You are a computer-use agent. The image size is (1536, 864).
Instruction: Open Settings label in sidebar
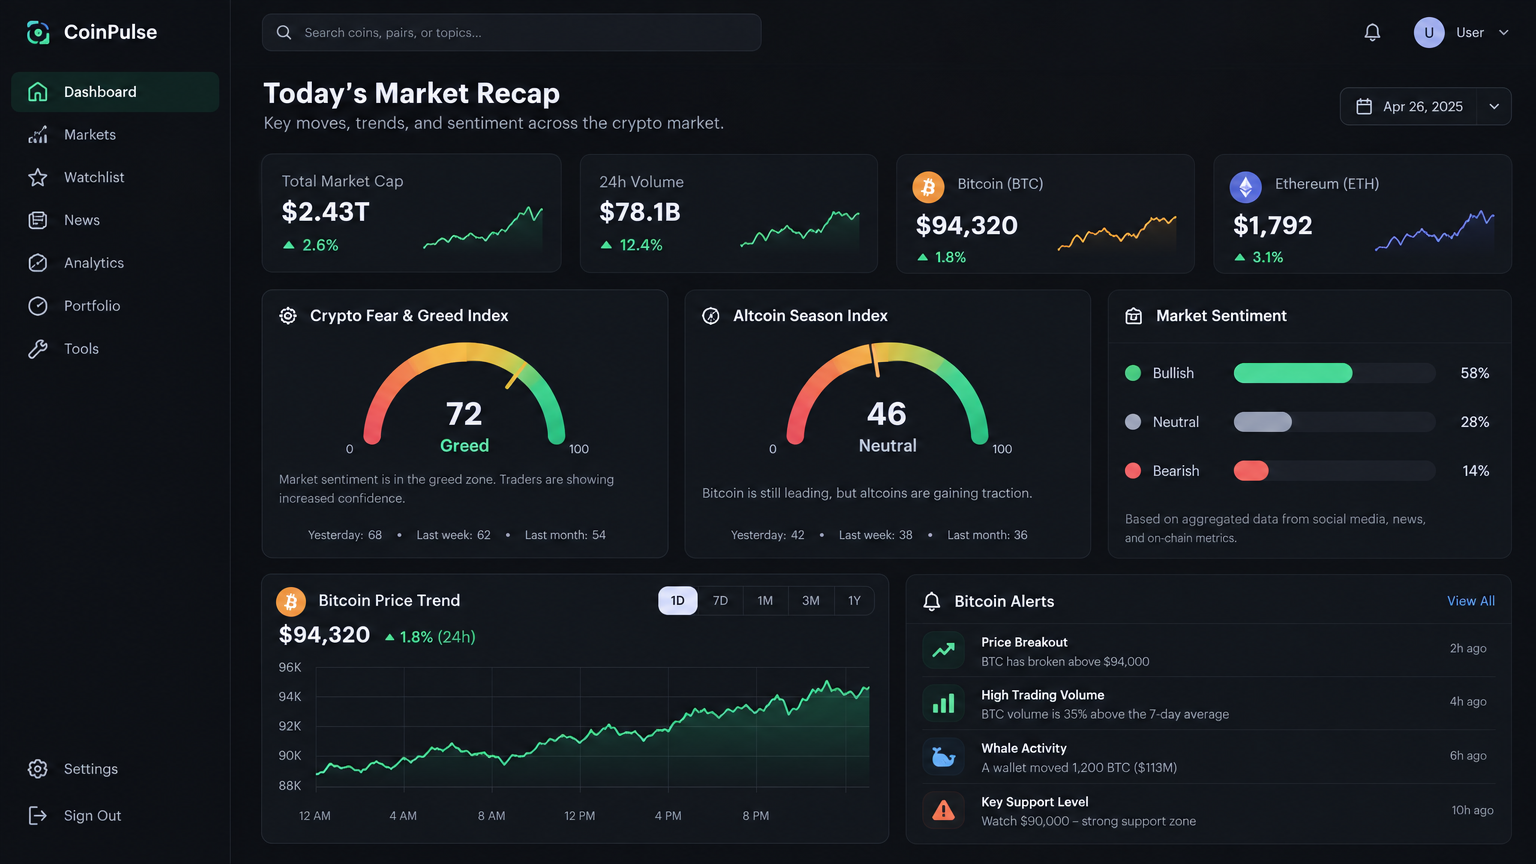[91, 769]
